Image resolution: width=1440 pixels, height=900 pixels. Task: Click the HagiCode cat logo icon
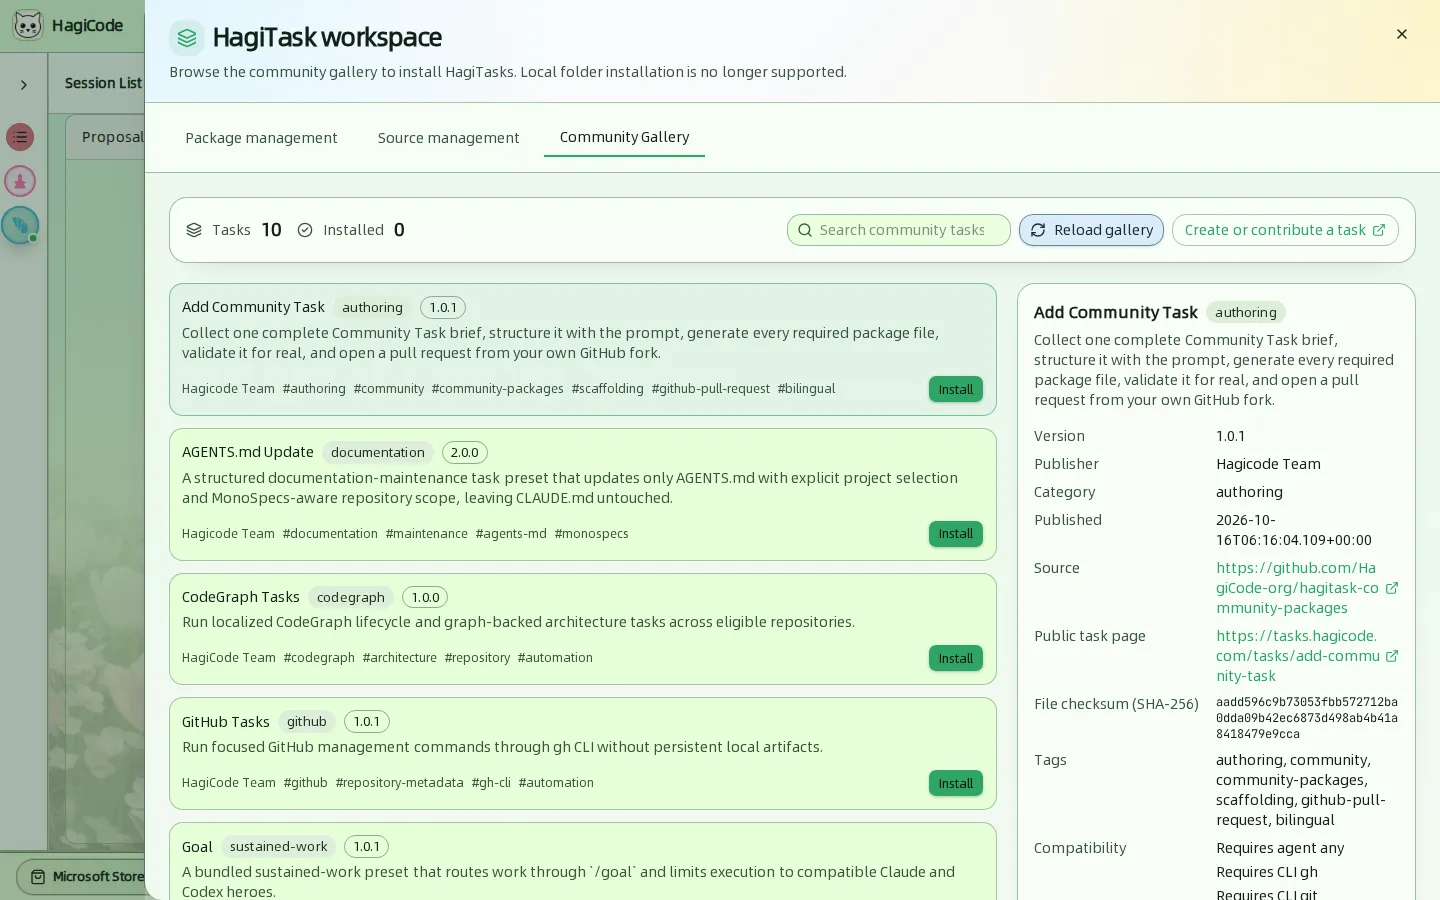[x=28, y=25]
